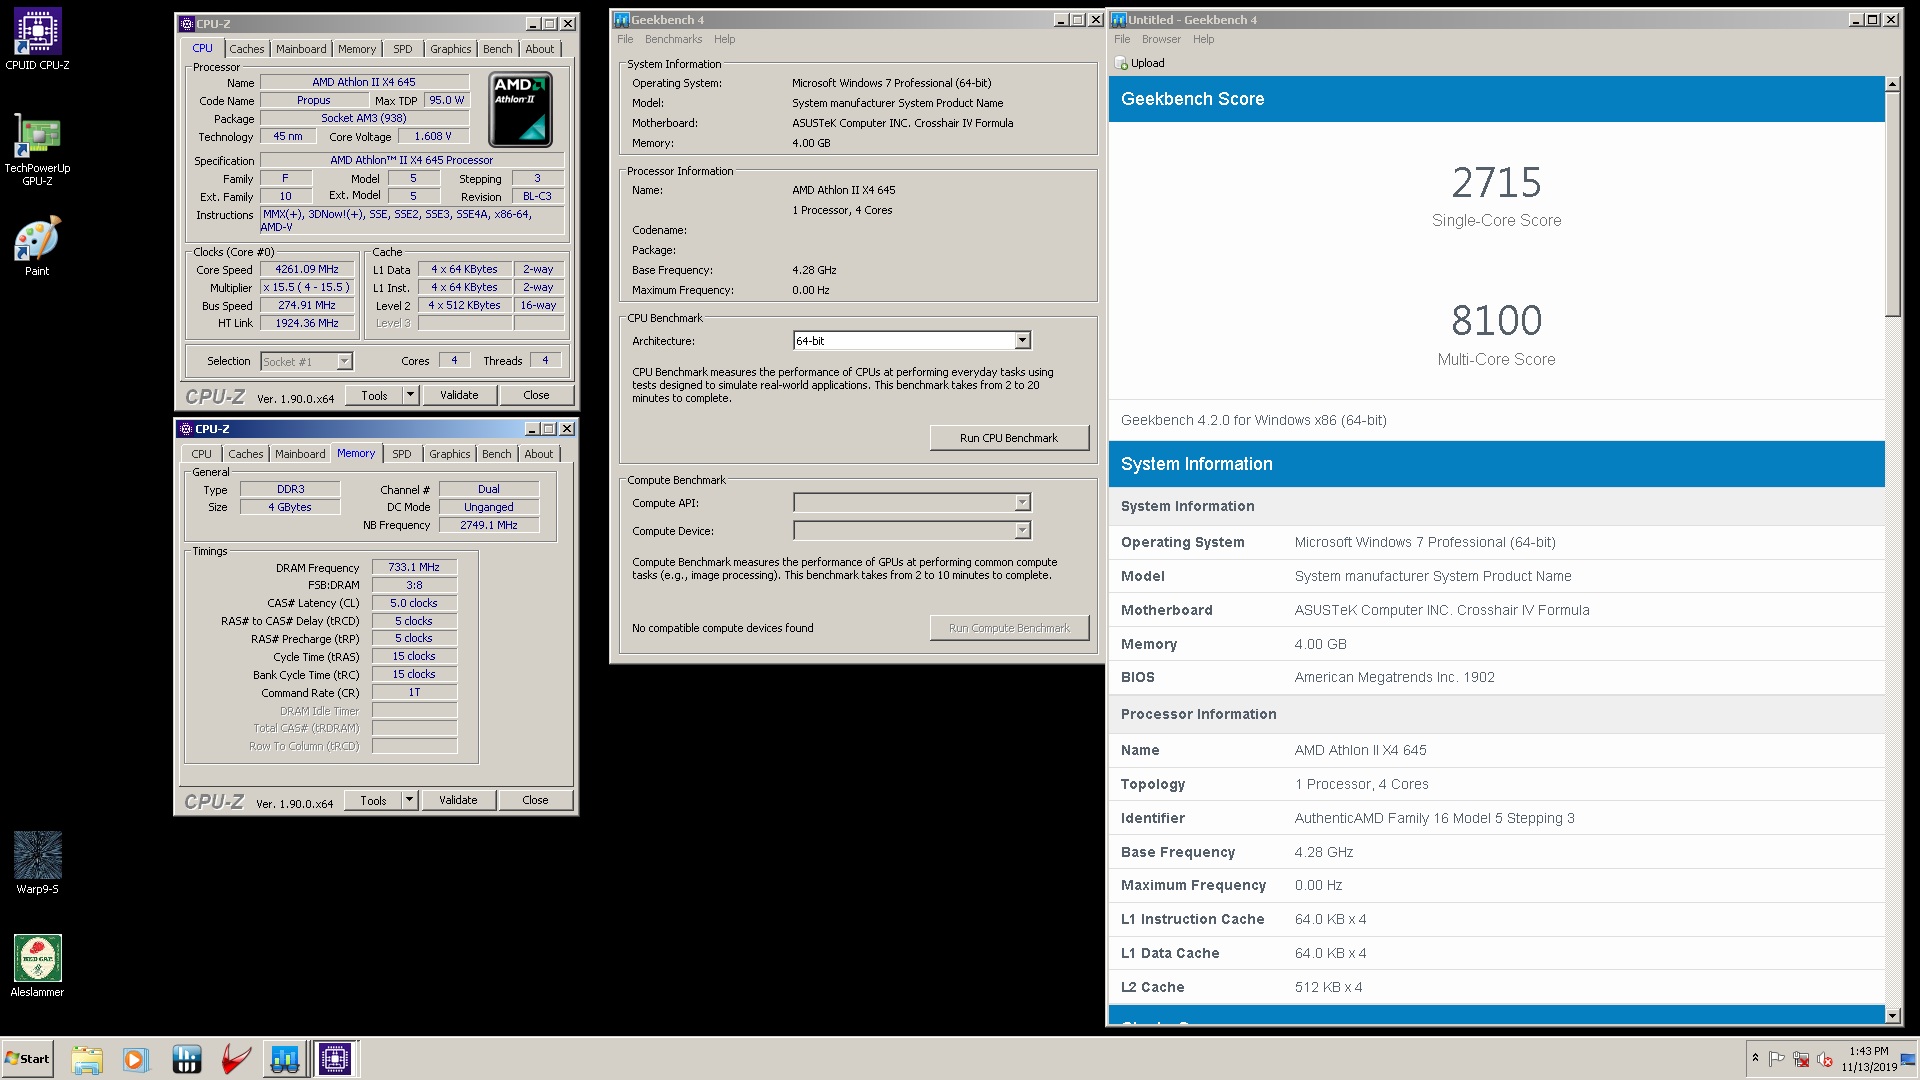Viewport: 1920px width, 1080px height.
Task: Select the CPU tab in the top CPU-Z window
Action: click(202, 48)
